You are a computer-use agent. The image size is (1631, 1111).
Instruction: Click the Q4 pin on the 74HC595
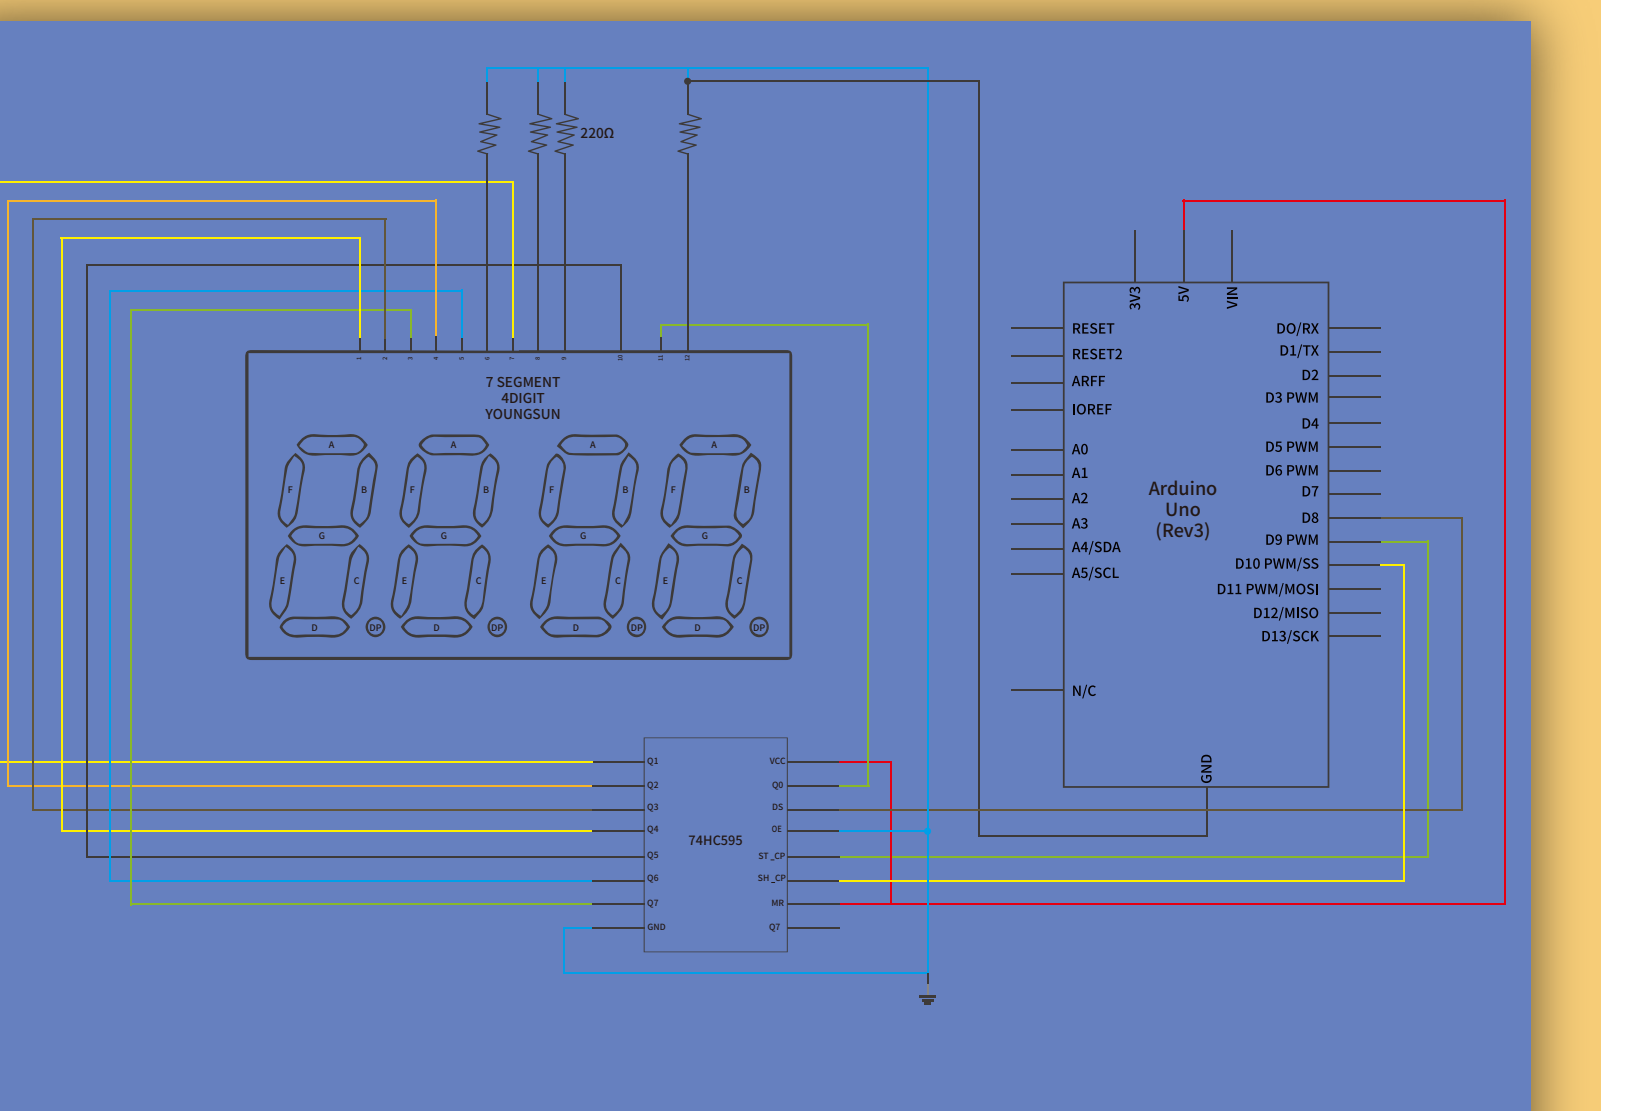(653, 830)
